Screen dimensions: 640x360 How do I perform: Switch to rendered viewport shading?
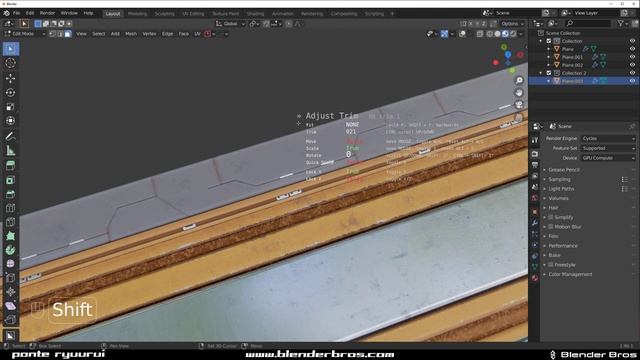(513, 34)
